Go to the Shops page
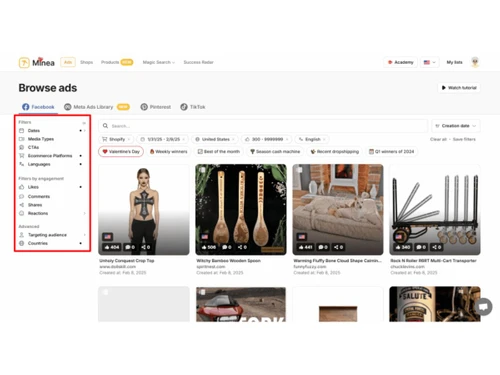 [86, 62]
